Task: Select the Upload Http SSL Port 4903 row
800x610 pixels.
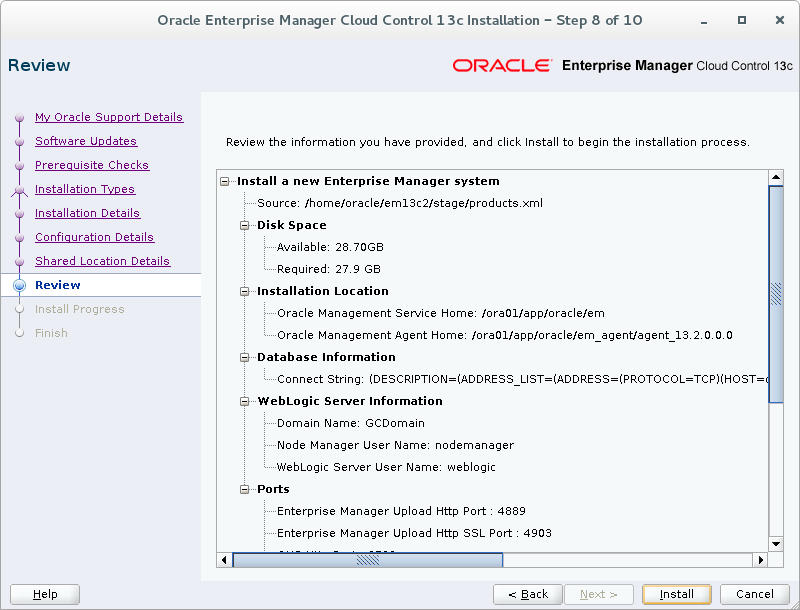Action: 414,533
